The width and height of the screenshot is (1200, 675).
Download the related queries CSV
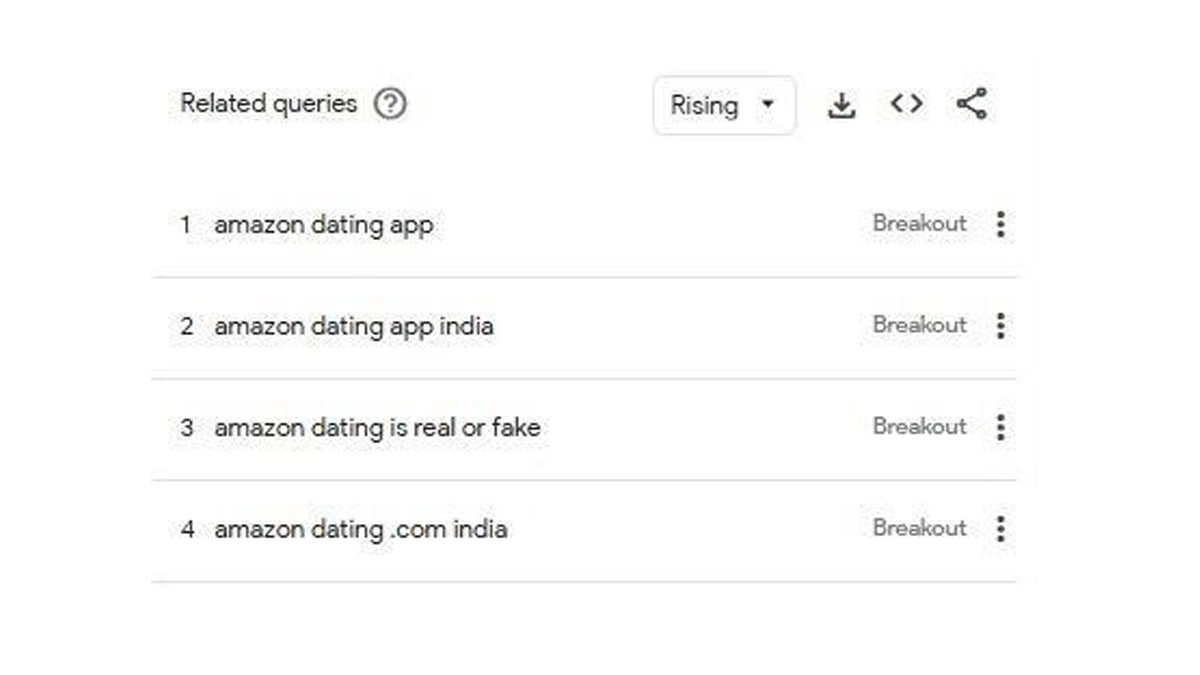tap(842, 105)
